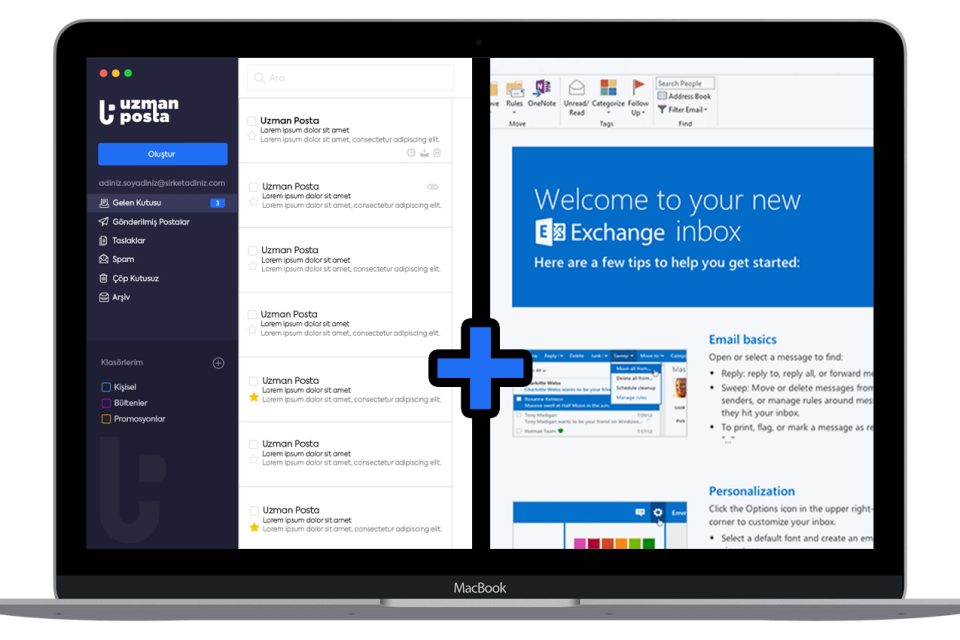Click the Uzman Posta logo in the sidebar

(x=139, y=111)
